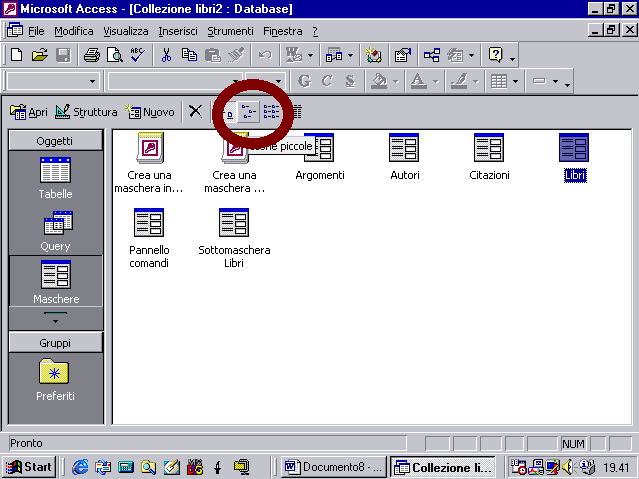Switch to details view
The image size is (639, 479).
pos(297,112)
